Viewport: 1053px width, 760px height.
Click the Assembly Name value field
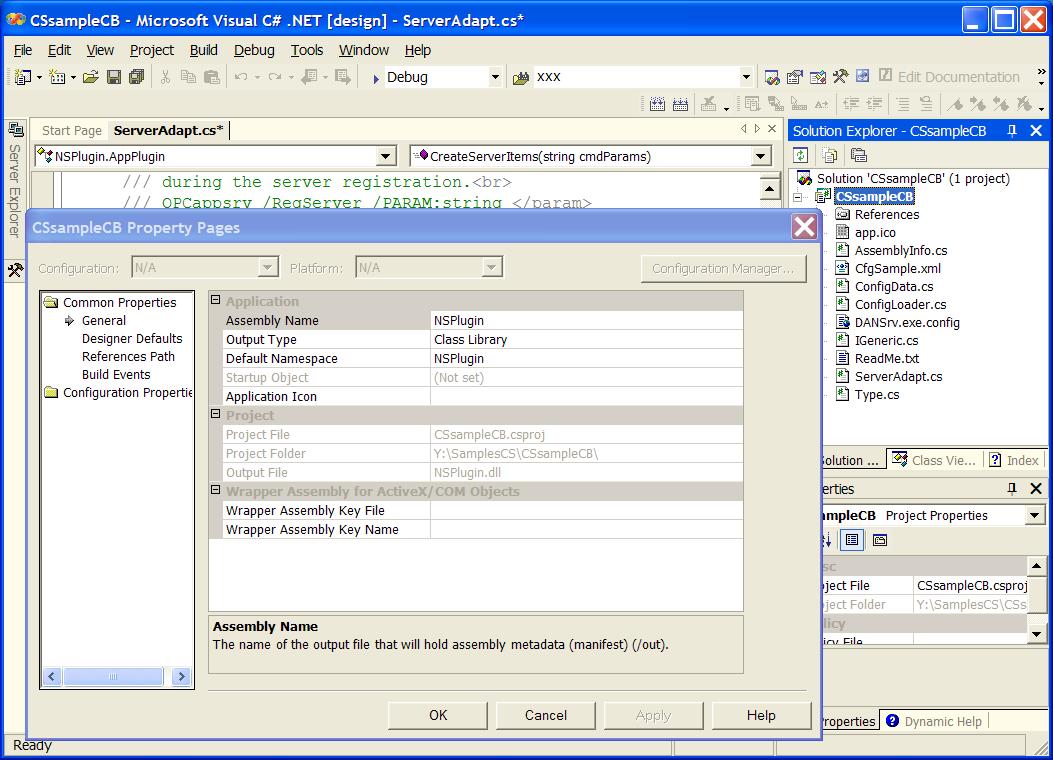tap(587, 320)
